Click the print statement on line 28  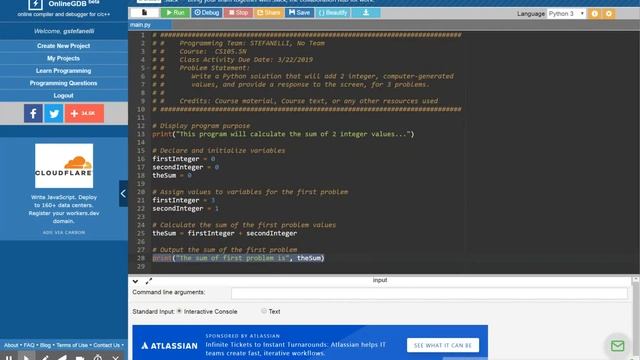click(238, 258)
